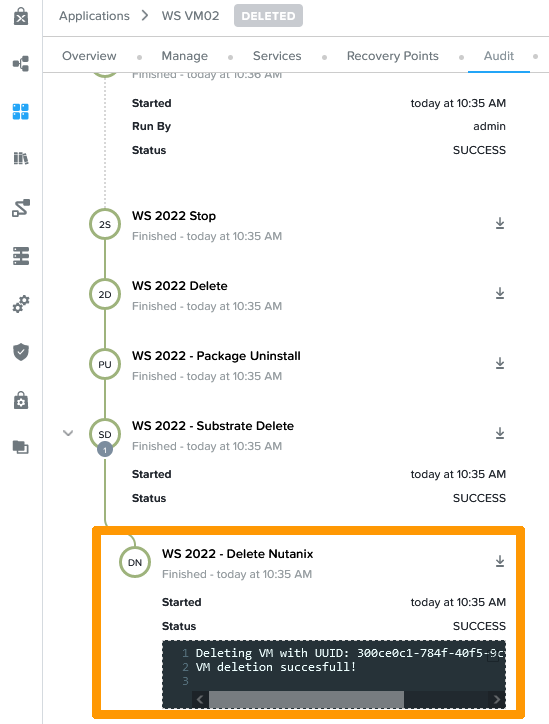The height and width of the screenshot is (724, 549).
Task: Download the WS 2022 Stop log
Action: coord(500,223)
